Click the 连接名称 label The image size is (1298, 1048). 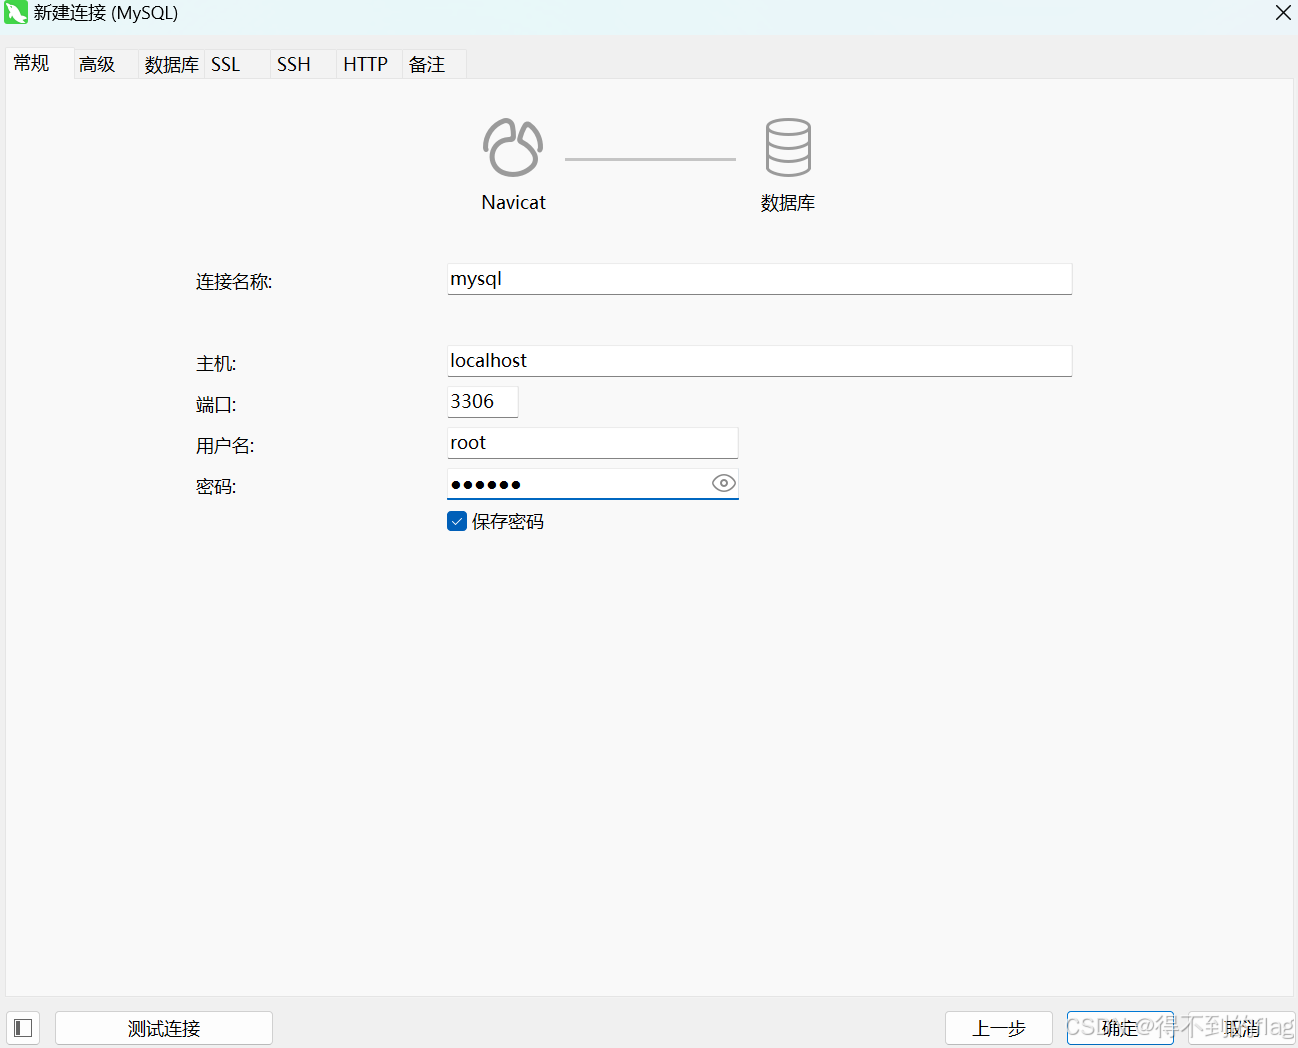point(234,282)
